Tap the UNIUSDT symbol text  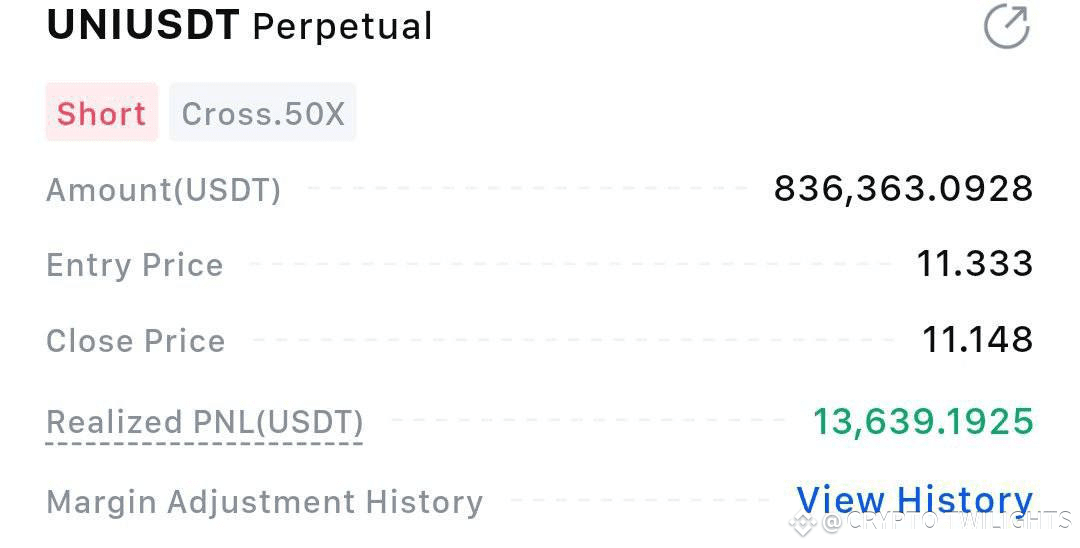pyautogui.click(x=143, y=25)
